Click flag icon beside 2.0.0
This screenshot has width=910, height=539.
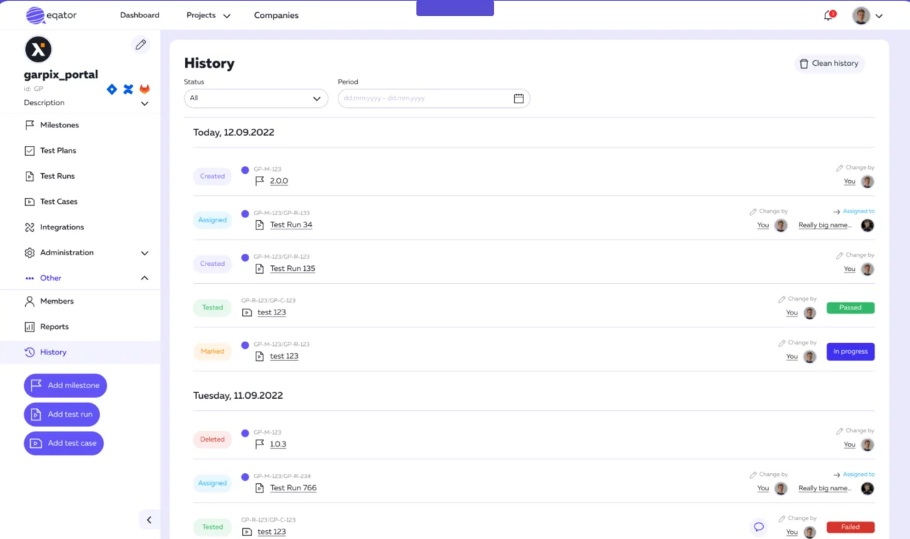tap(259, 181)
